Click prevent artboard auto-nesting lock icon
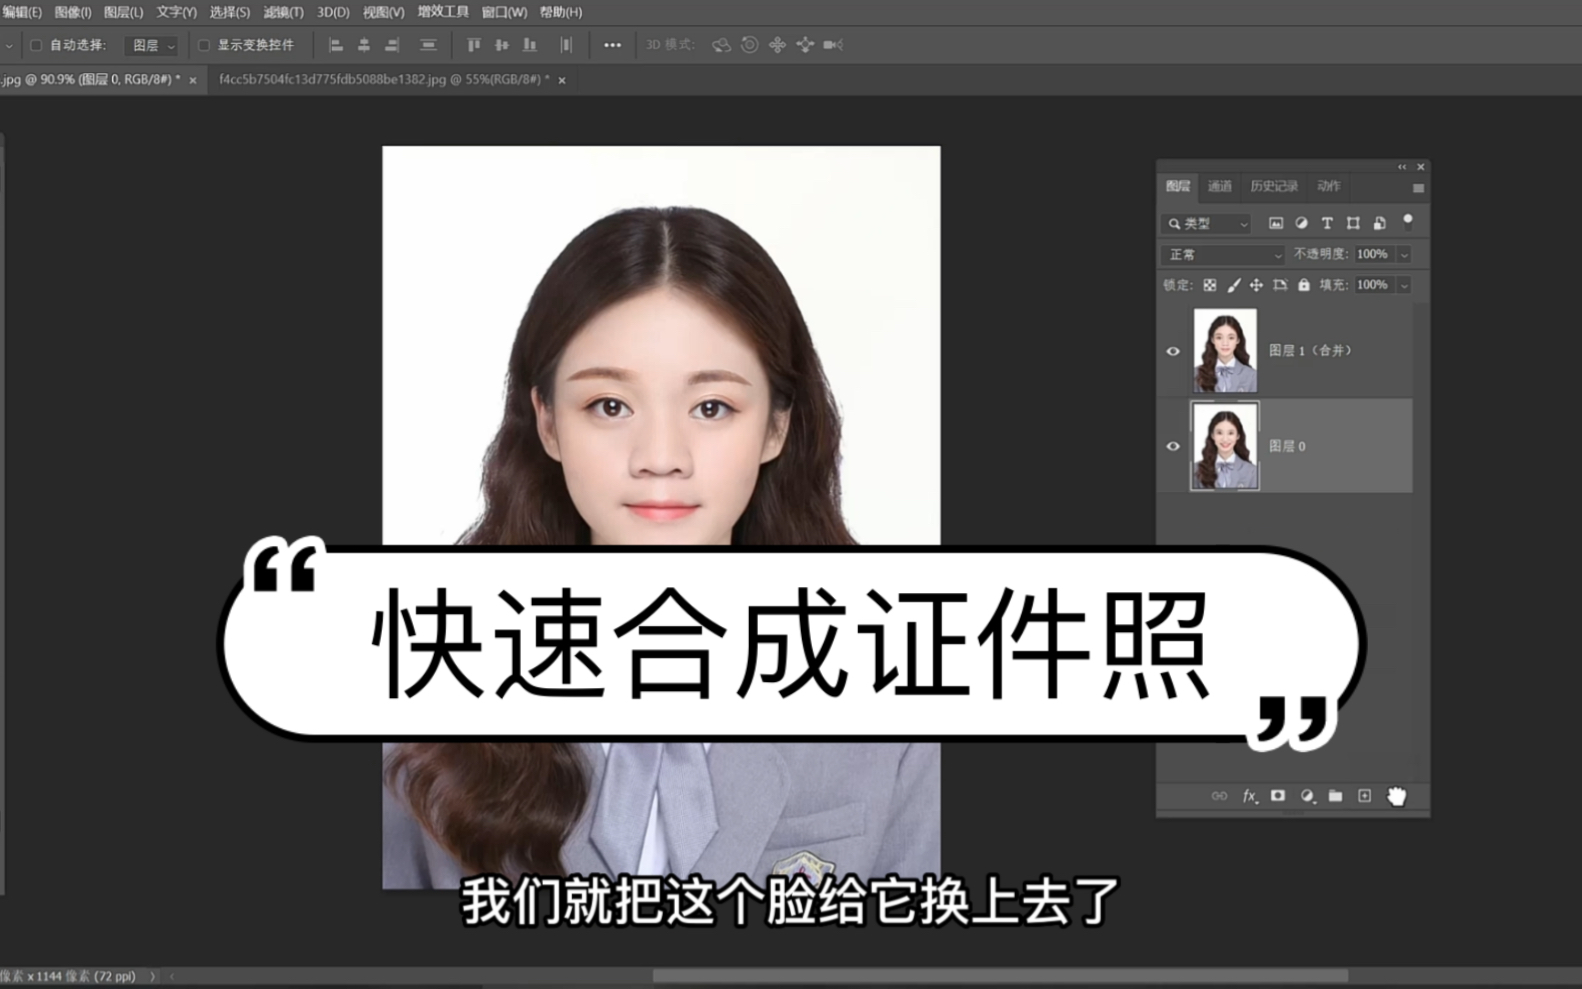1582x989 pixels. [1280, 285]
